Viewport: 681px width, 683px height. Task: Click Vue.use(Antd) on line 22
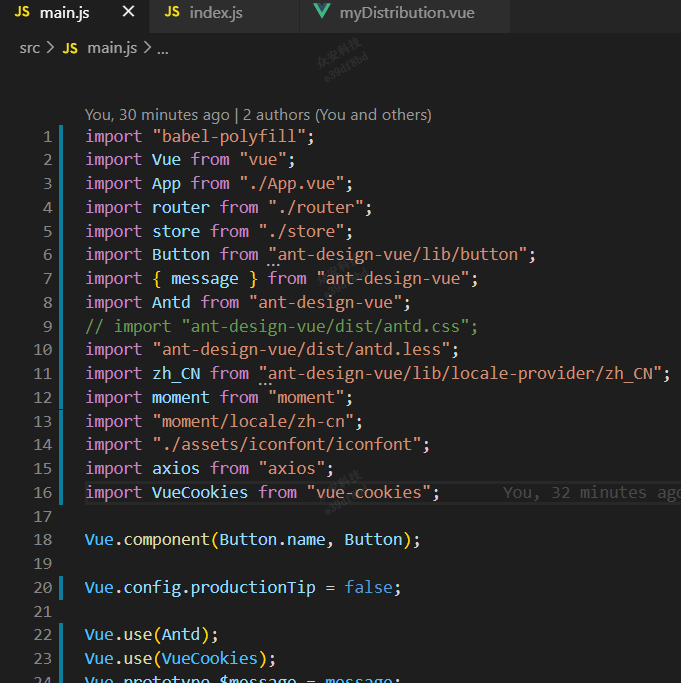[x=151, y=635]
